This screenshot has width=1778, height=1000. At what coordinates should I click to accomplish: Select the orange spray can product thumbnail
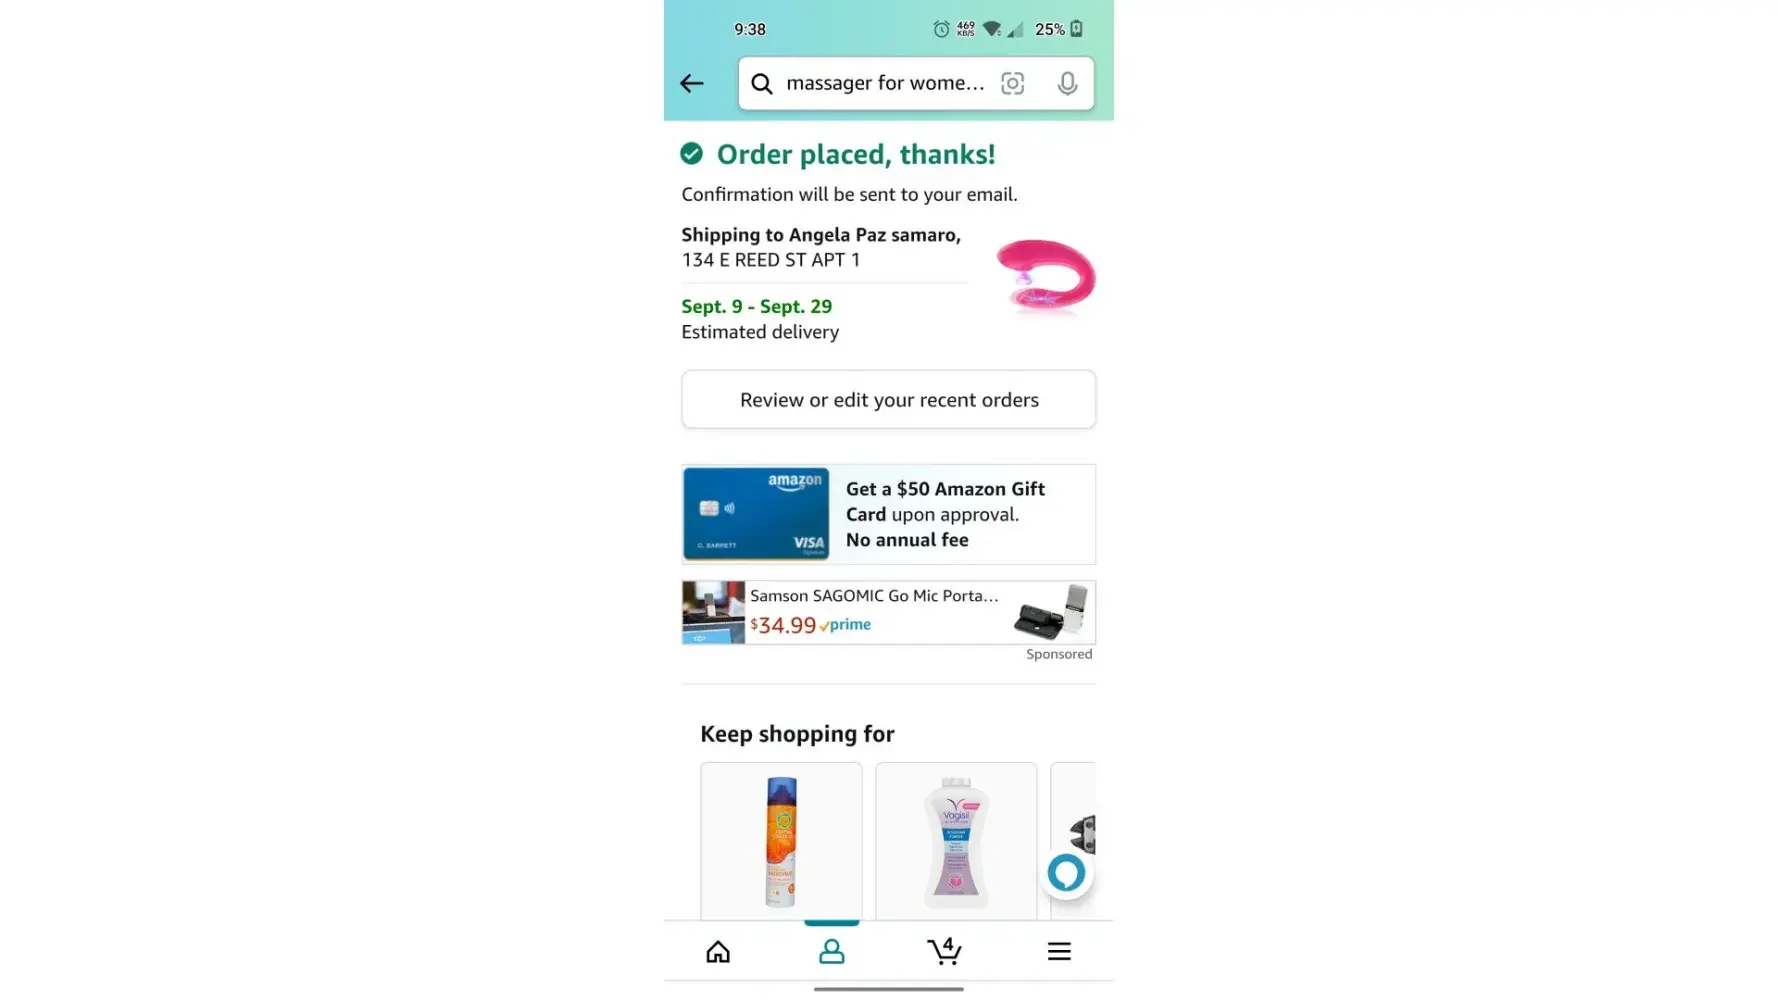click(x=781, y=841)
